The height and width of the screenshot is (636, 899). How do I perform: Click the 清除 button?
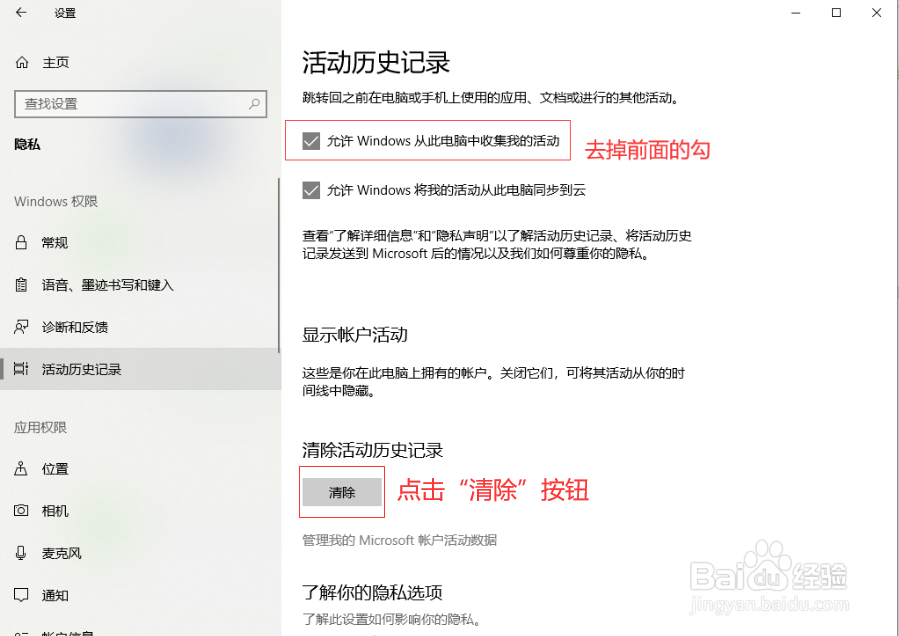[342, 492]
